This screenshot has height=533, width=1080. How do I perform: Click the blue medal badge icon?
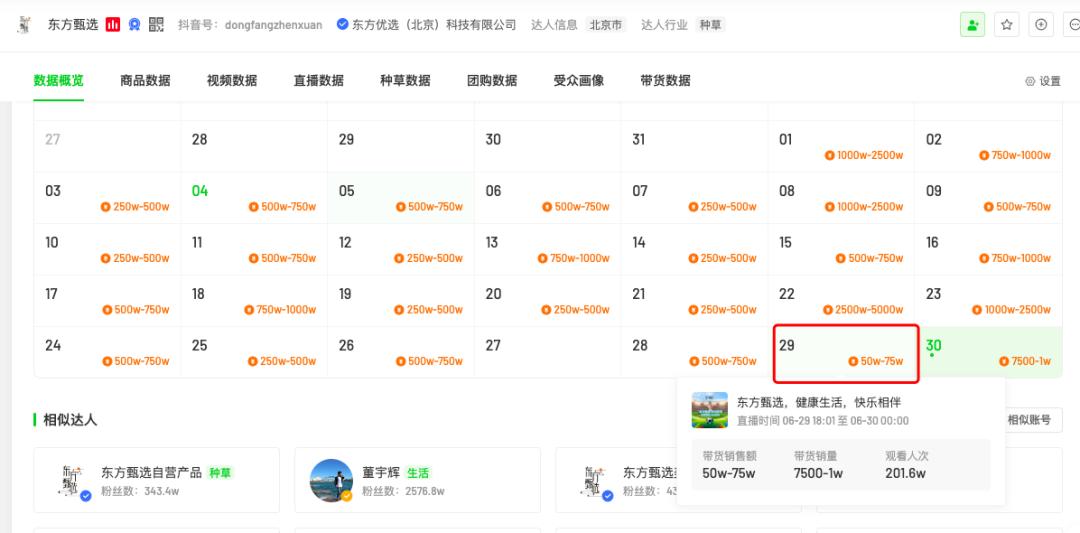[134, 25]
